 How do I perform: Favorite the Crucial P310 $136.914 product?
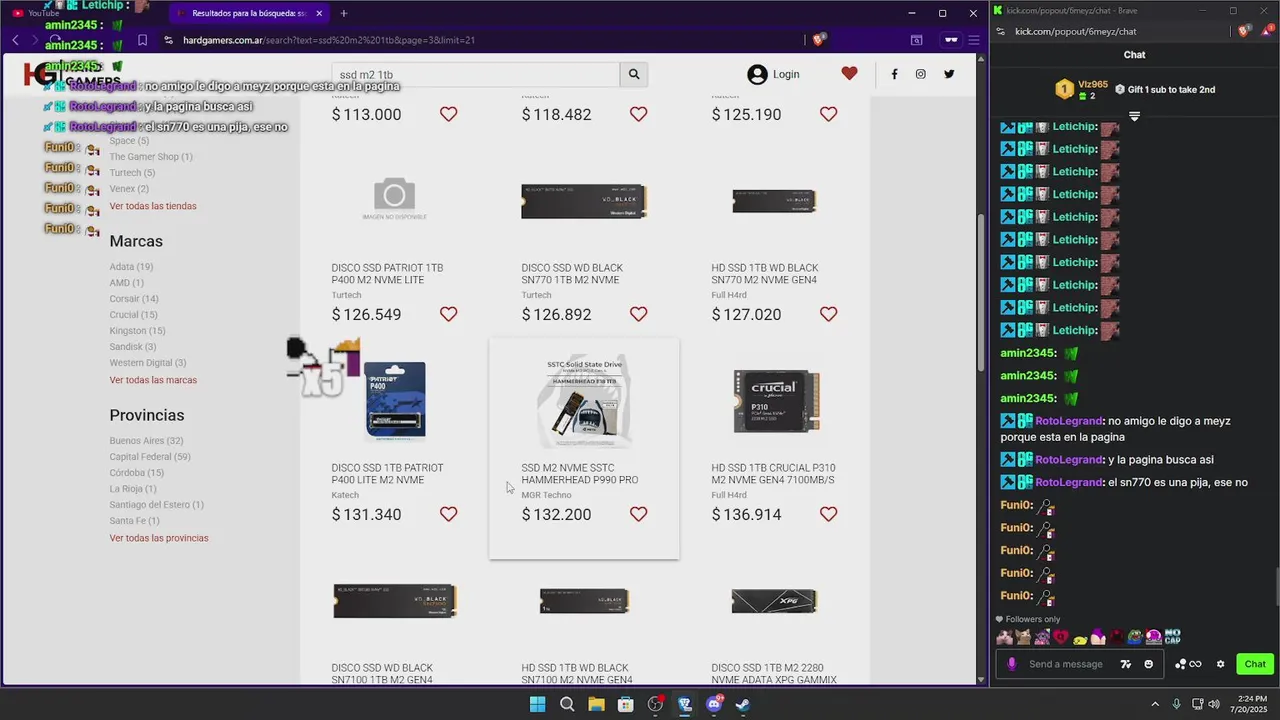pos(829,514)
